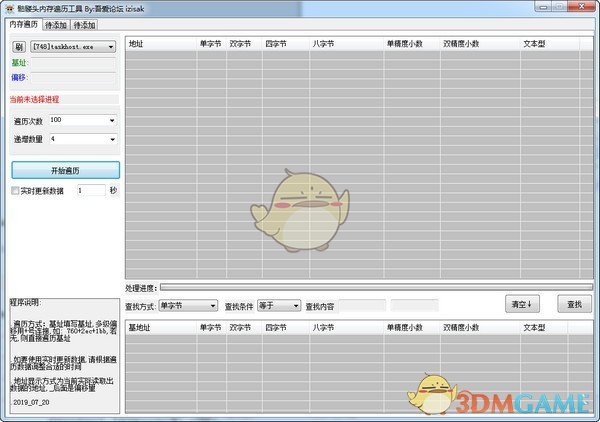Click the 刷 refresh process button
Screen dimensions: 600x422
19,47
